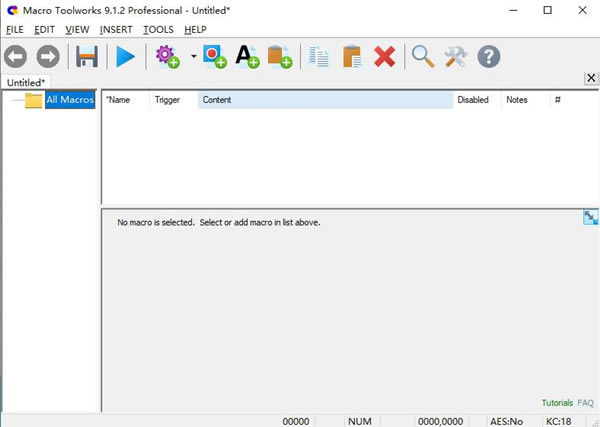The height and width of the screenshot is (427, 600).
Task: Record a new macro with red dot icon
Action: 215,57
